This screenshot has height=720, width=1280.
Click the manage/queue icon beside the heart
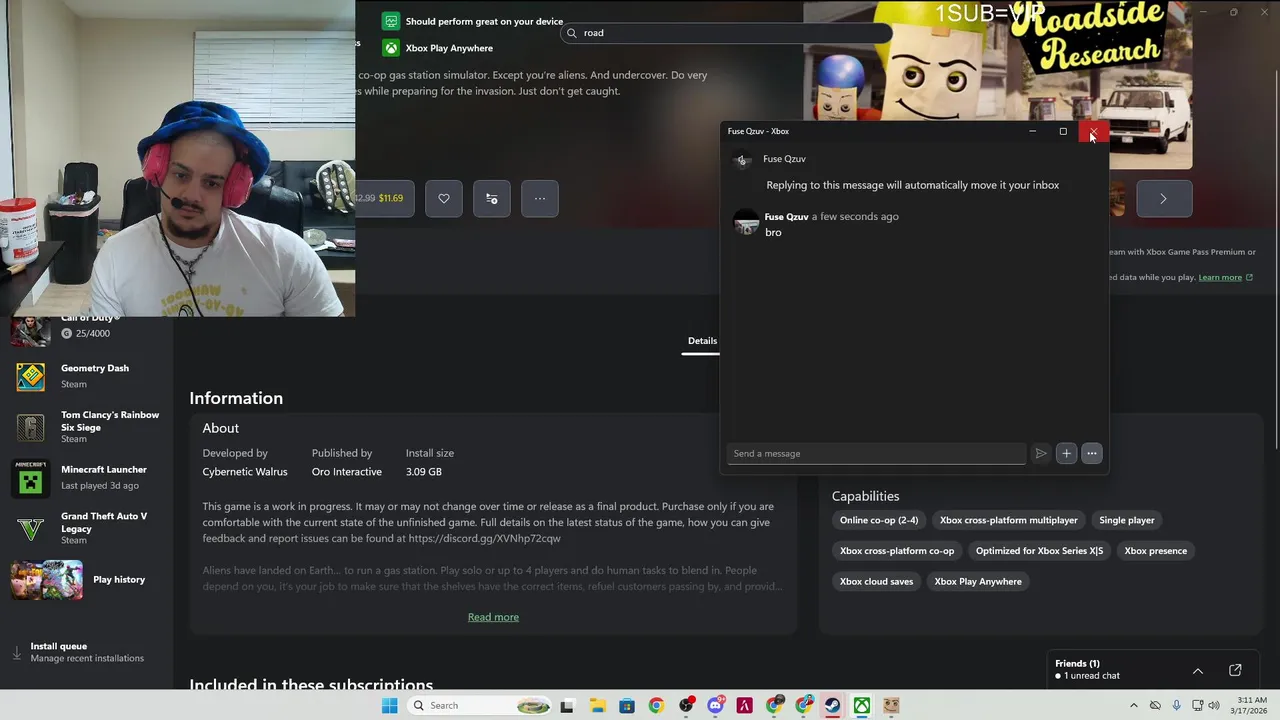point(492,198)
